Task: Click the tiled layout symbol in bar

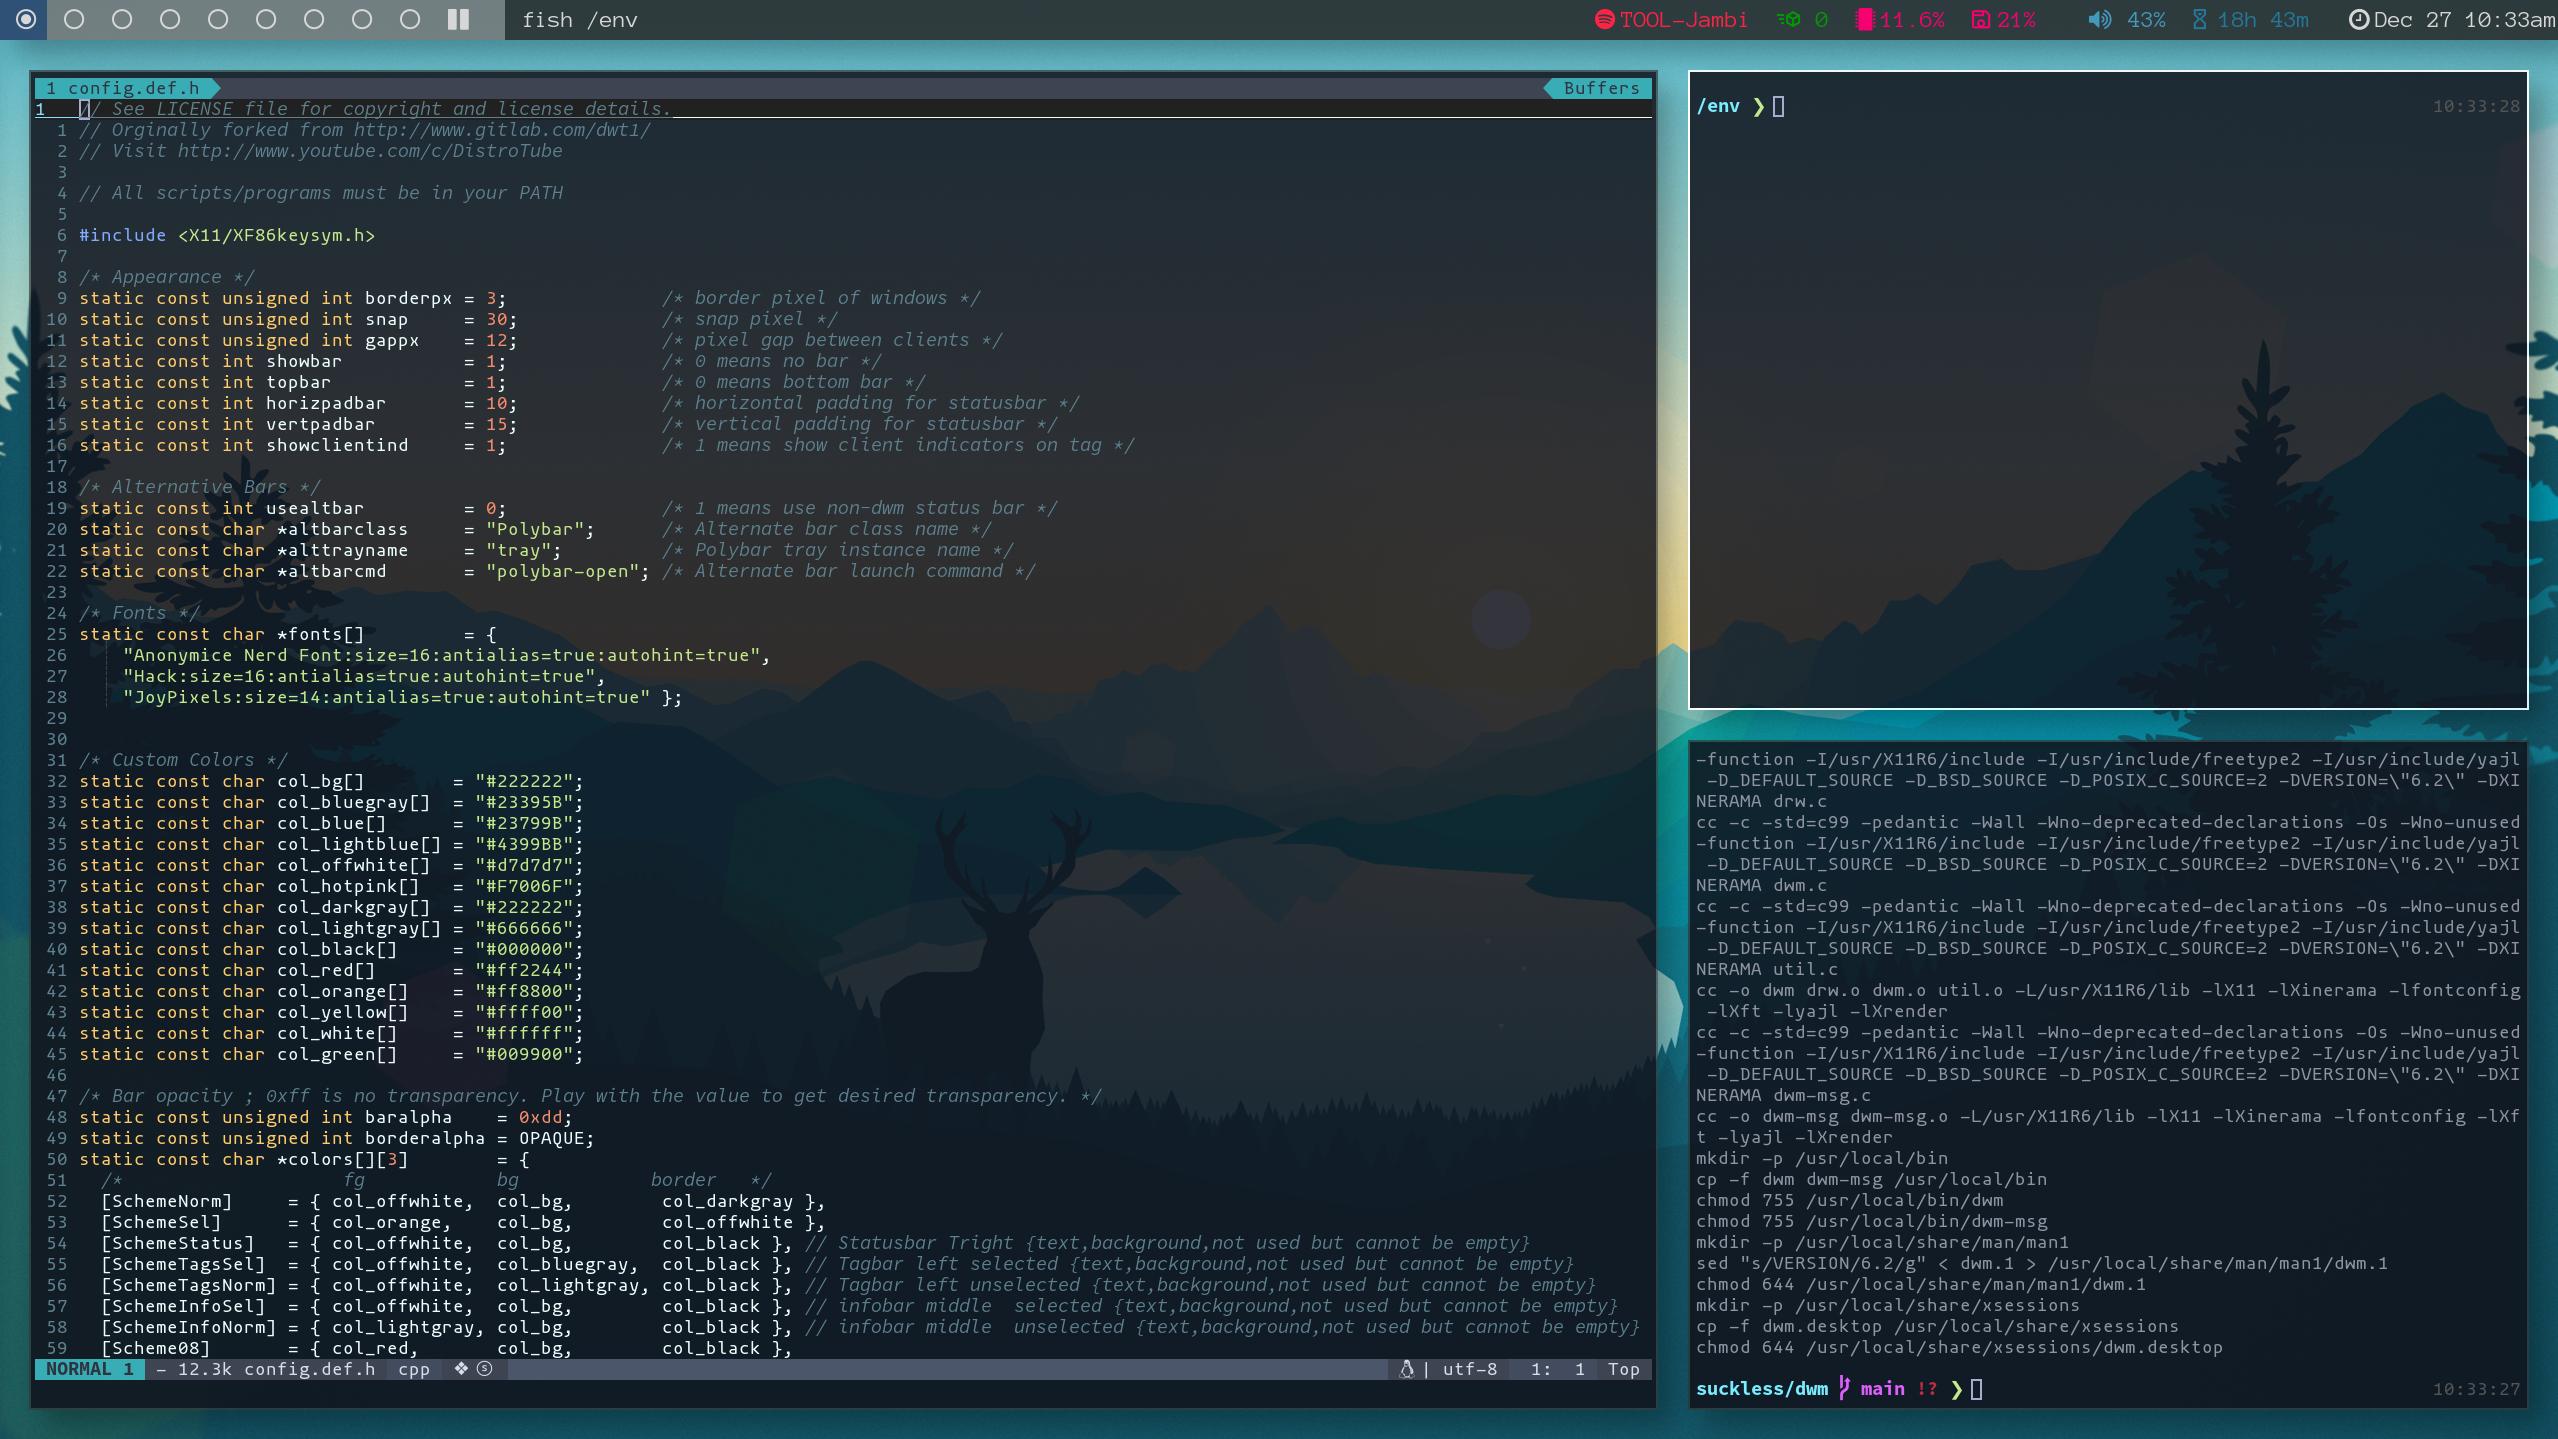Action: 458,20
